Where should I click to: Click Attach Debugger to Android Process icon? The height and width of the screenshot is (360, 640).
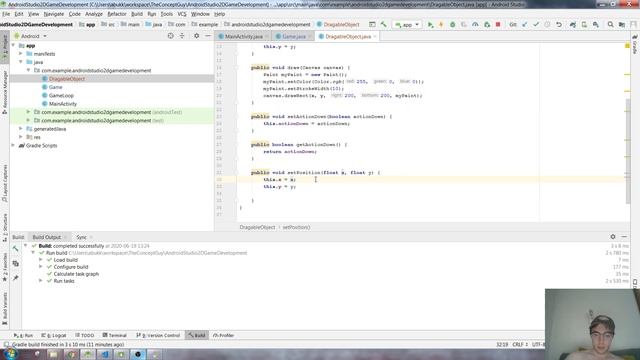point(487,24)
